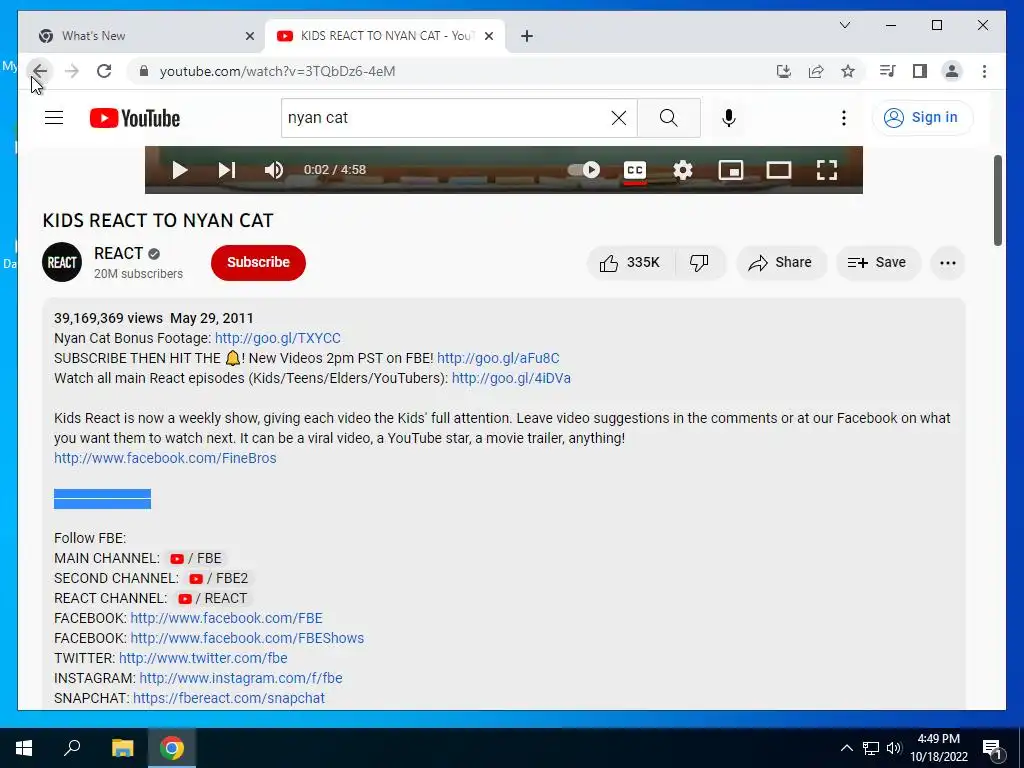The image size is (1024, 768).
Task: Open the FBE main channel link
Action: click(195, 558)
